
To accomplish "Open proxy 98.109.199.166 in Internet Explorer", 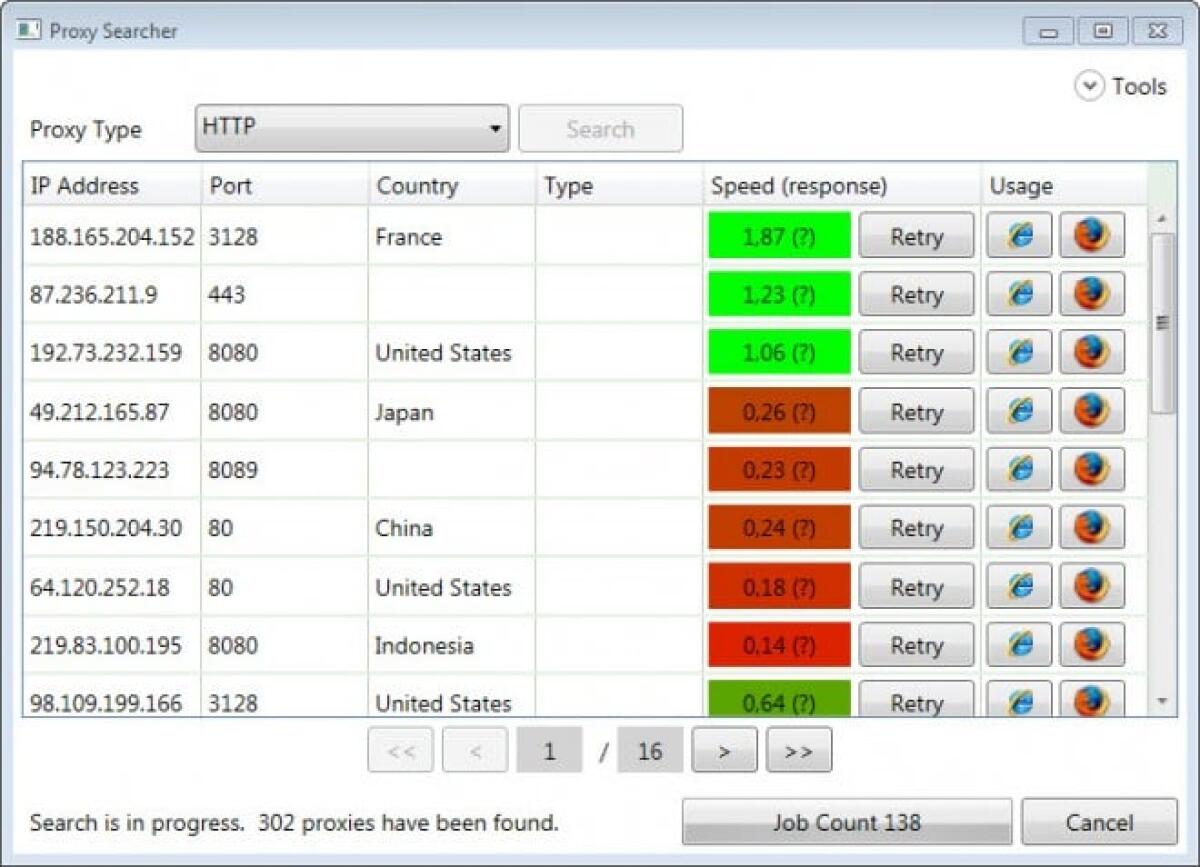I will click(1018, 700).
